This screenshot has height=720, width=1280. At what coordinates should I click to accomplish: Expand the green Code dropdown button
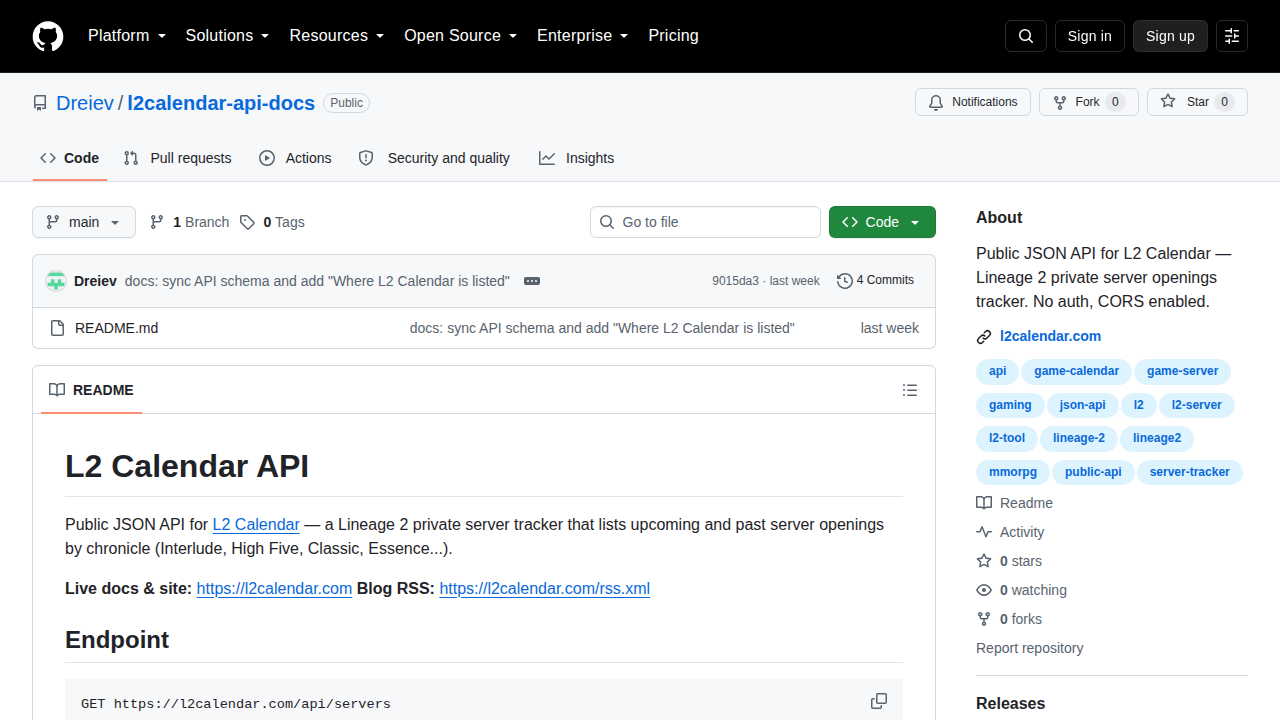pyautogui.click(x=882, y=222)
